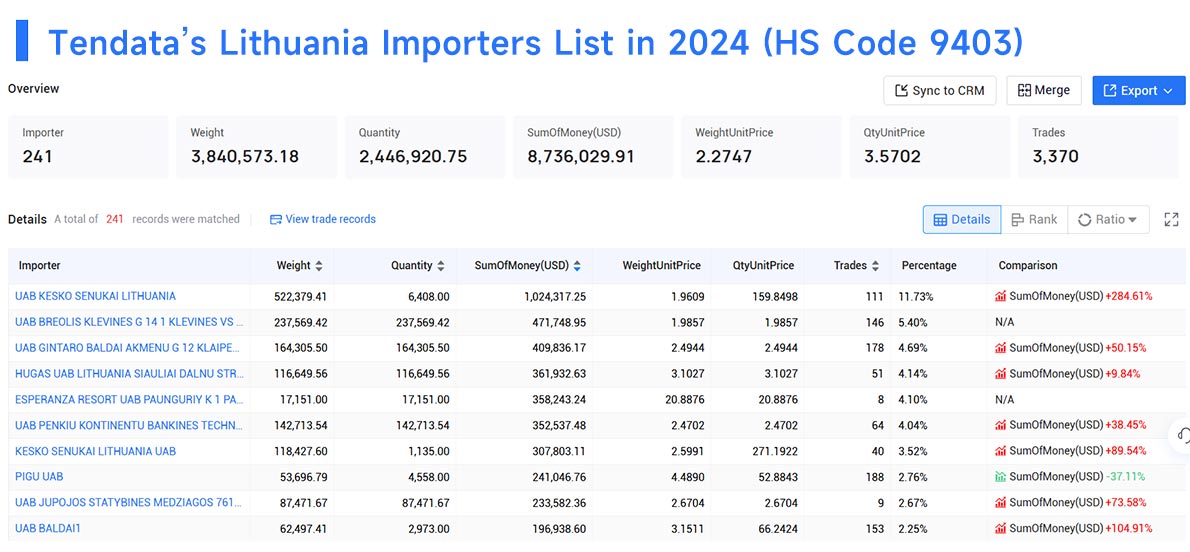The width and height of the screenshot is (1190, 552).
Task: Click the trade records list icon
Action: coord(275,219)
